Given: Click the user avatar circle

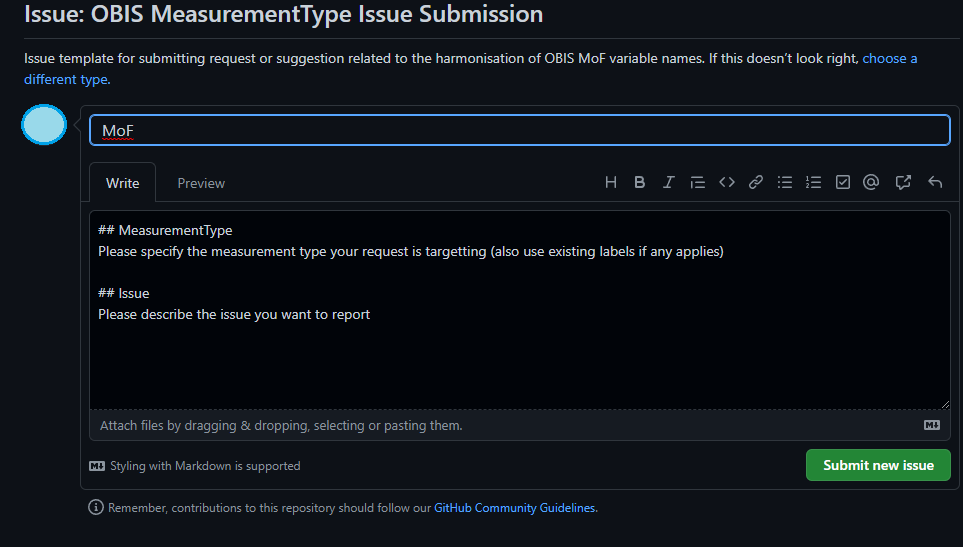Looking at the screenshot, I should pos(44,125).
